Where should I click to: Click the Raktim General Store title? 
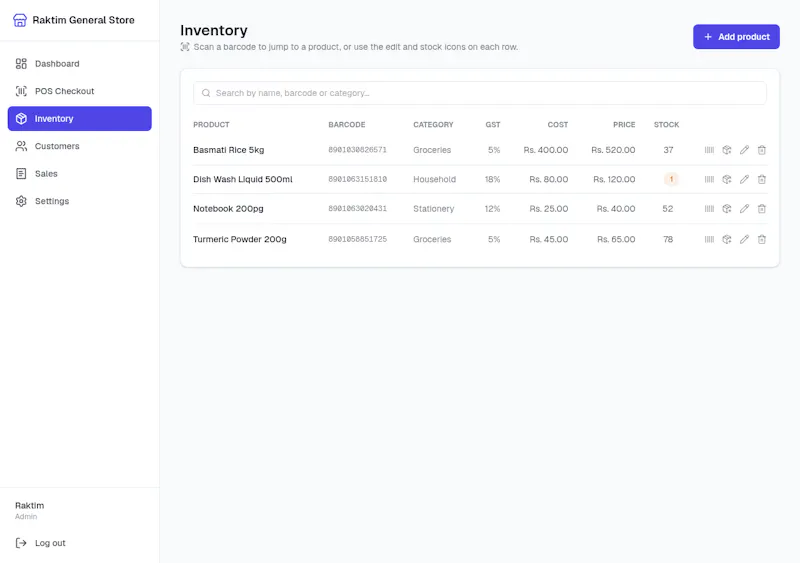coord(84,20)
